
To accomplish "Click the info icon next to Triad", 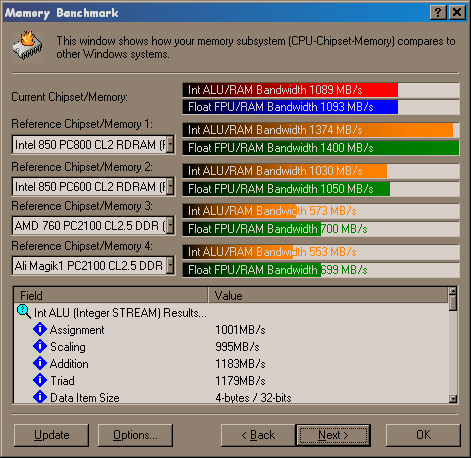I will pos(40,380).
